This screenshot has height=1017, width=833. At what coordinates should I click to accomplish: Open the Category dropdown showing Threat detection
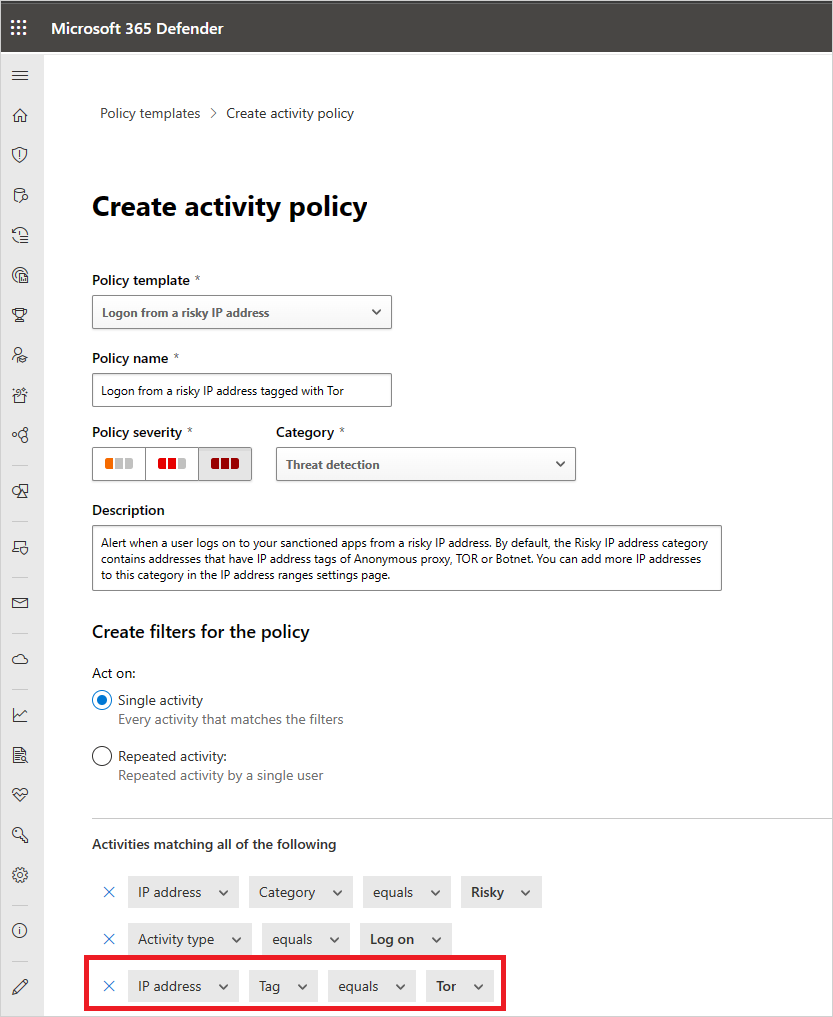point(425,463)
